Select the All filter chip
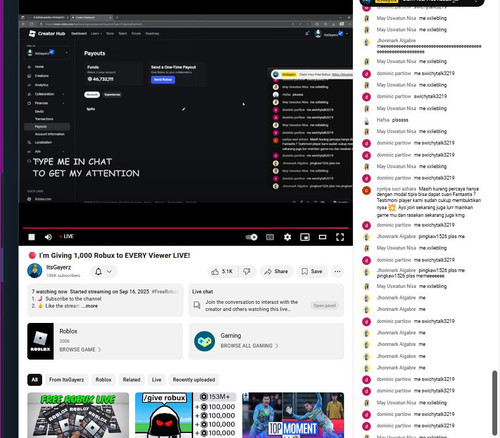Screen dimensions: 500x438 pyautogui.click(x=35, y=380)
